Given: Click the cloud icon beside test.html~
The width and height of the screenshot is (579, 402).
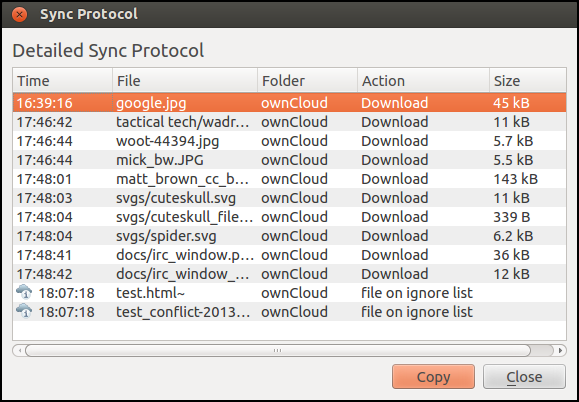Looking at the screenshot, I should pos(24,292).
